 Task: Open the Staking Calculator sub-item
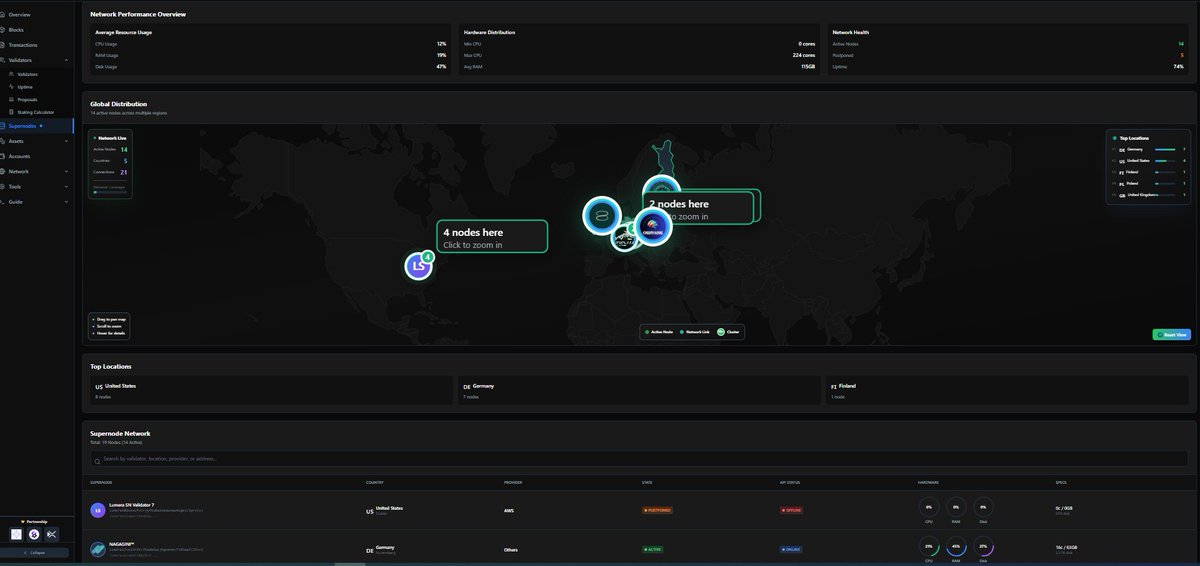pyautogui.click(x=36, y=112)
